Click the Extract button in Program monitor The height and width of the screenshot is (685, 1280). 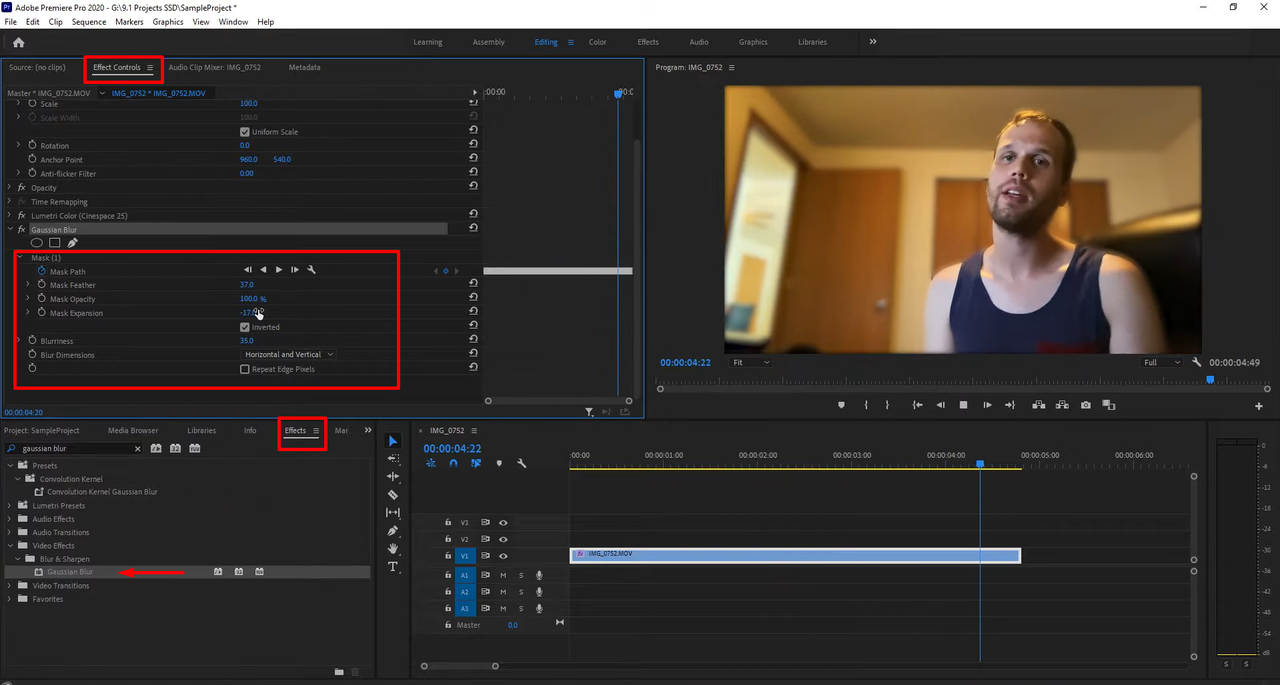click(1062, 405)
